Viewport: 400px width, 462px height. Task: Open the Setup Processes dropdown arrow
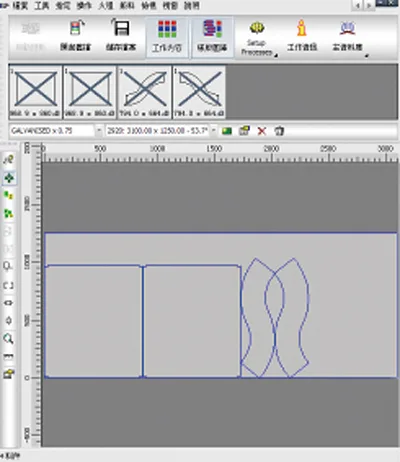click(x=276, y=56)
